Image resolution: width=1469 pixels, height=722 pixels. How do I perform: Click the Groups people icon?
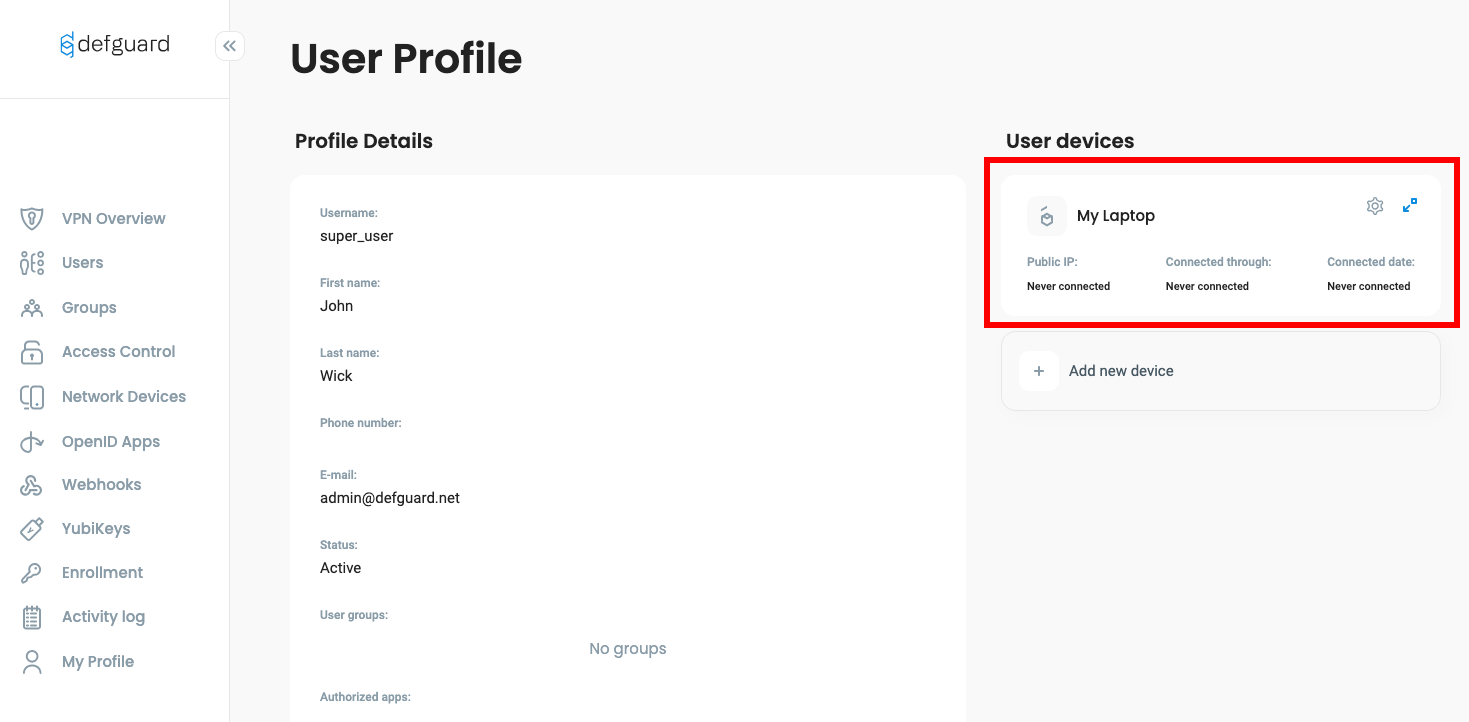coord(32,308)
